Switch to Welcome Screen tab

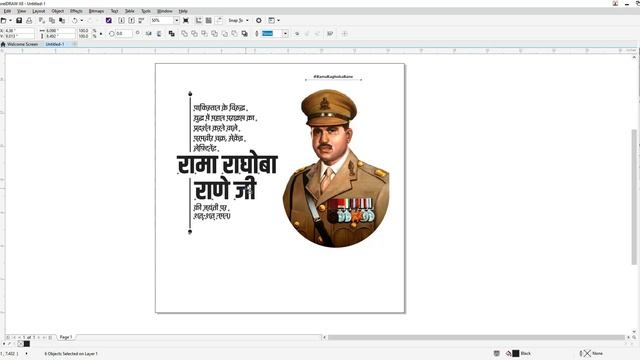22,44
